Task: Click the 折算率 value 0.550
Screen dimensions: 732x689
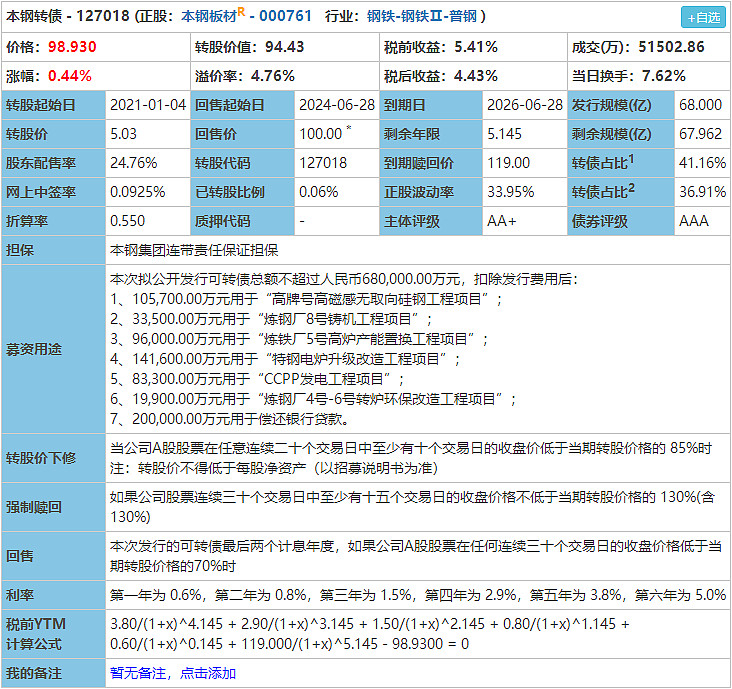Action: point(127,221)
